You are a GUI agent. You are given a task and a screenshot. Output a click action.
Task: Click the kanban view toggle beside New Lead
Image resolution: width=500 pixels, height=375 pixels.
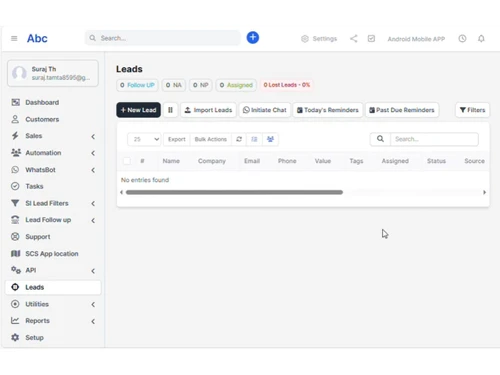pos(170,110)
